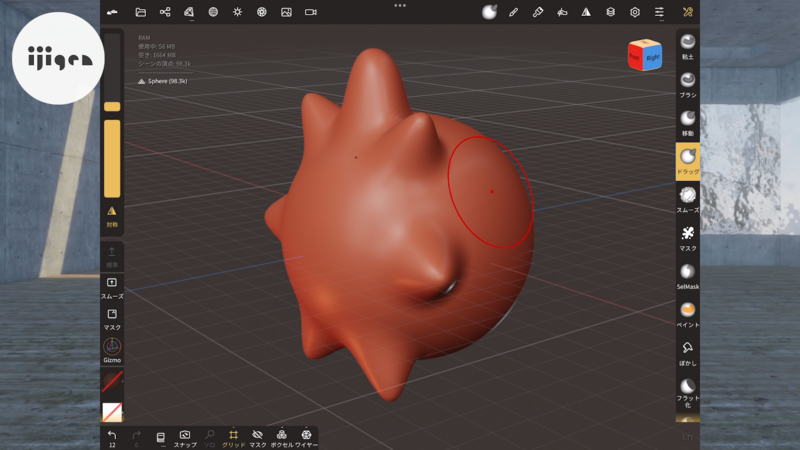Open the Nomad main menu logo icon
This screenshot has width=800, height=450.
coord(112,12)
